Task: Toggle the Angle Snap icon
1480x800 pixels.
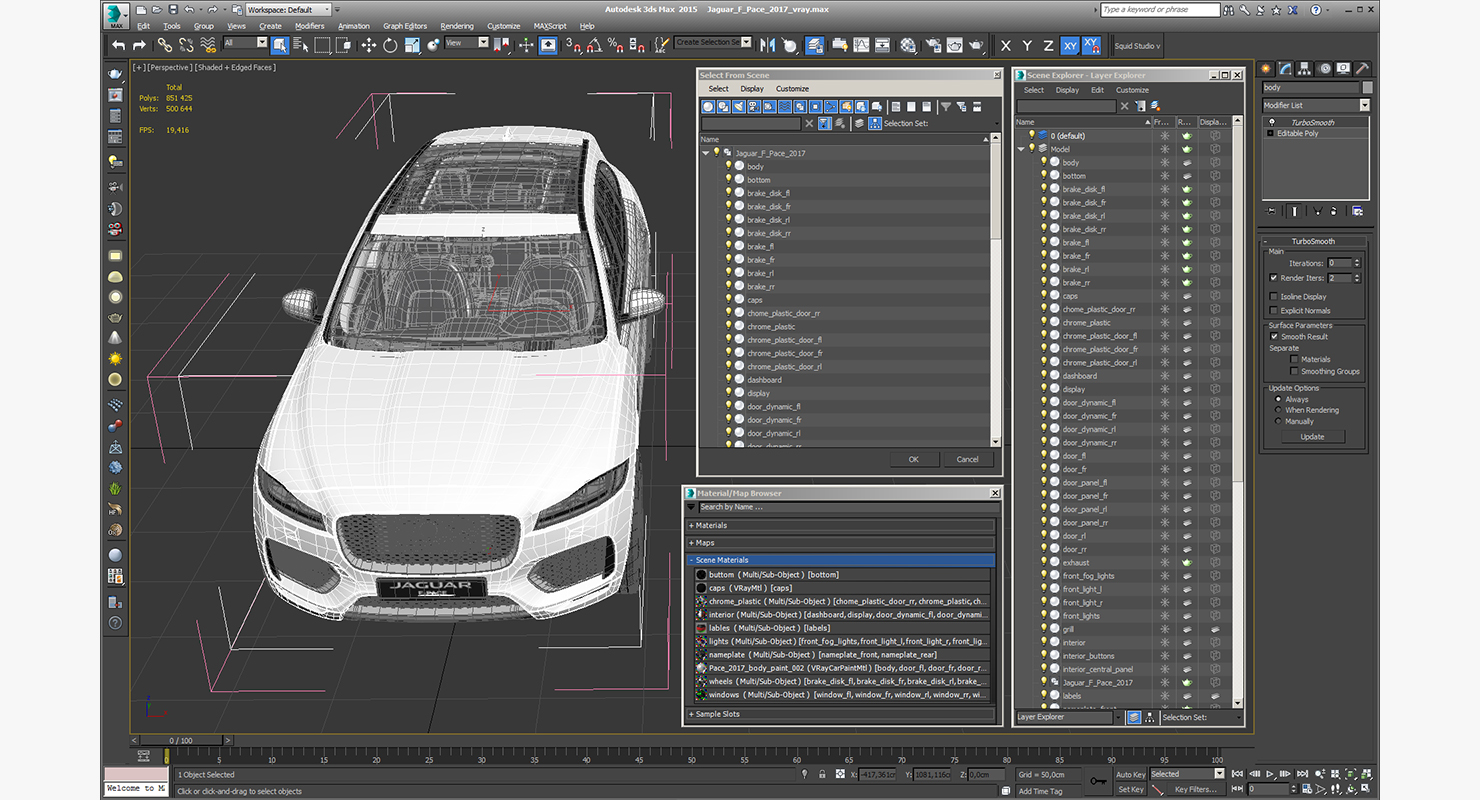Action: click(595, 45)
